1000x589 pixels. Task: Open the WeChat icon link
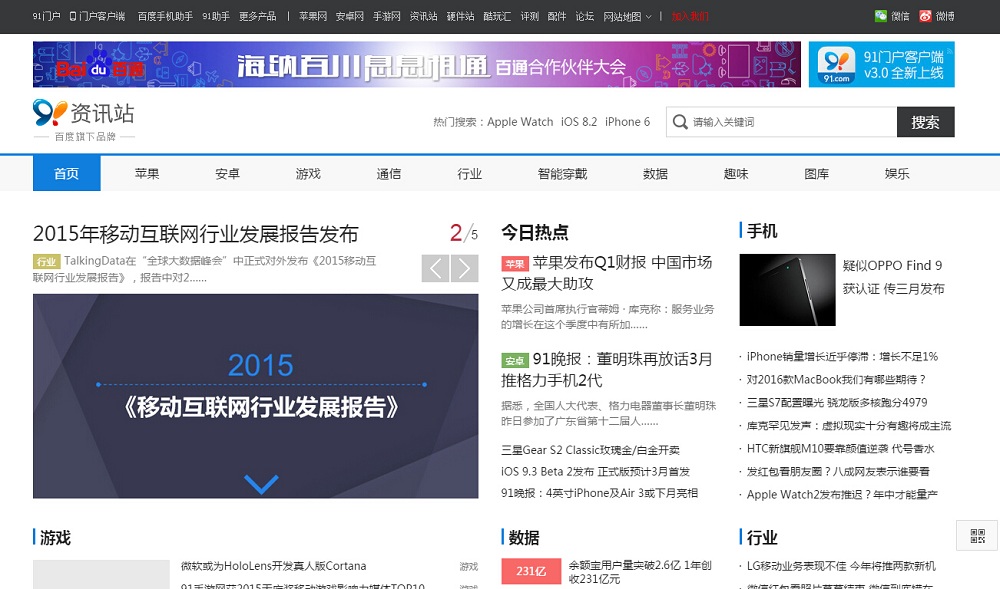(881, 16)
